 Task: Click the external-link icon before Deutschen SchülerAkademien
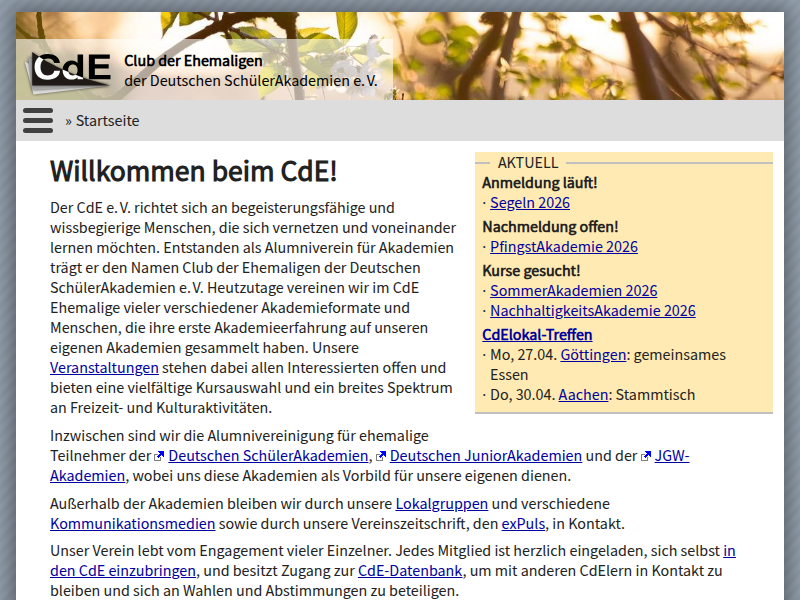pyautogui.click(x=159, y=456)
